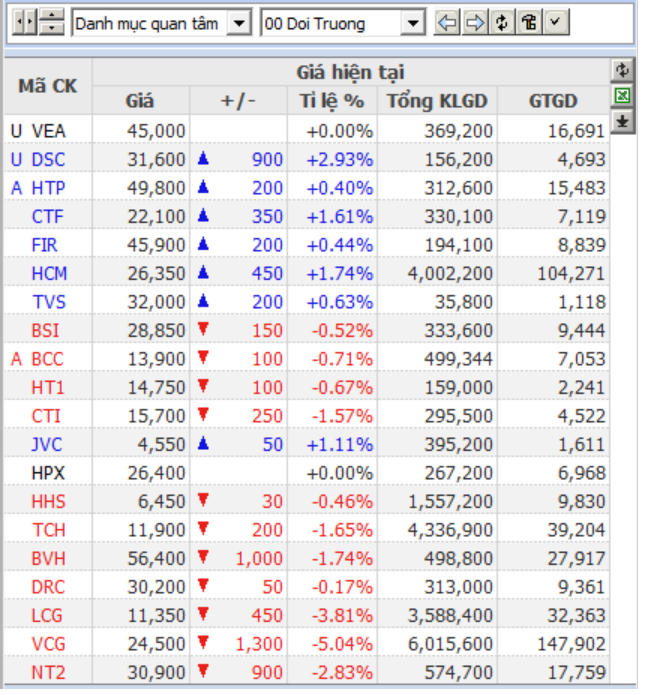Select the HT1 stock code
Viewport: 648px width, 695px height.
(48, 388)
